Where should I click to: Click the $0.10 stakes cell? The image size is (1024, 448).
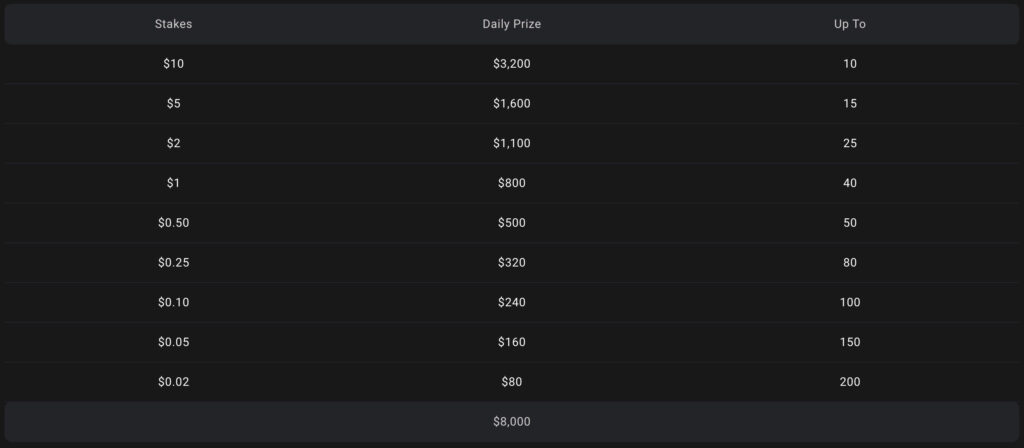click(x=173, y=302)
